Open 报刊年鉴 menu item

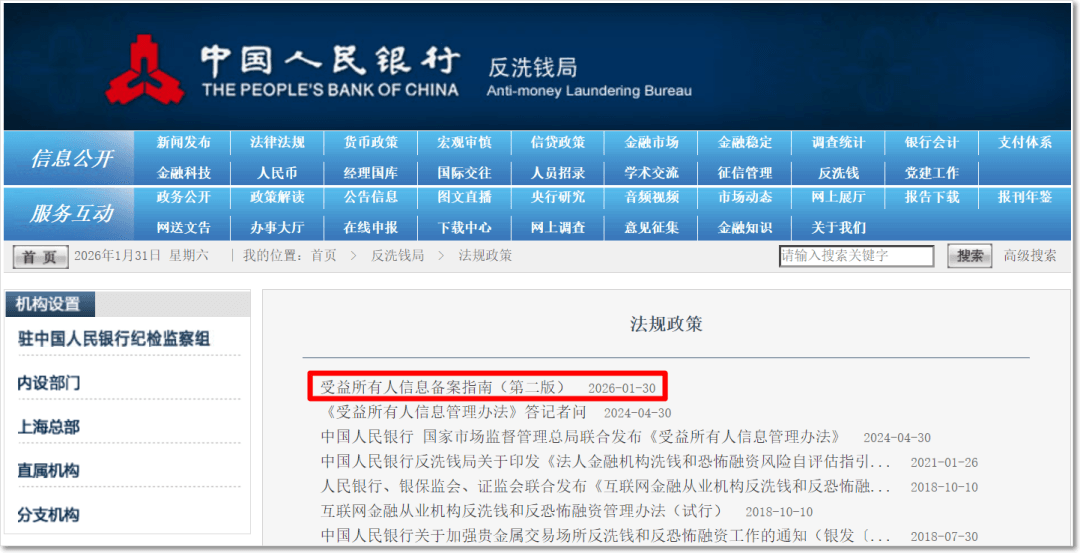[x=1025, y=197]
